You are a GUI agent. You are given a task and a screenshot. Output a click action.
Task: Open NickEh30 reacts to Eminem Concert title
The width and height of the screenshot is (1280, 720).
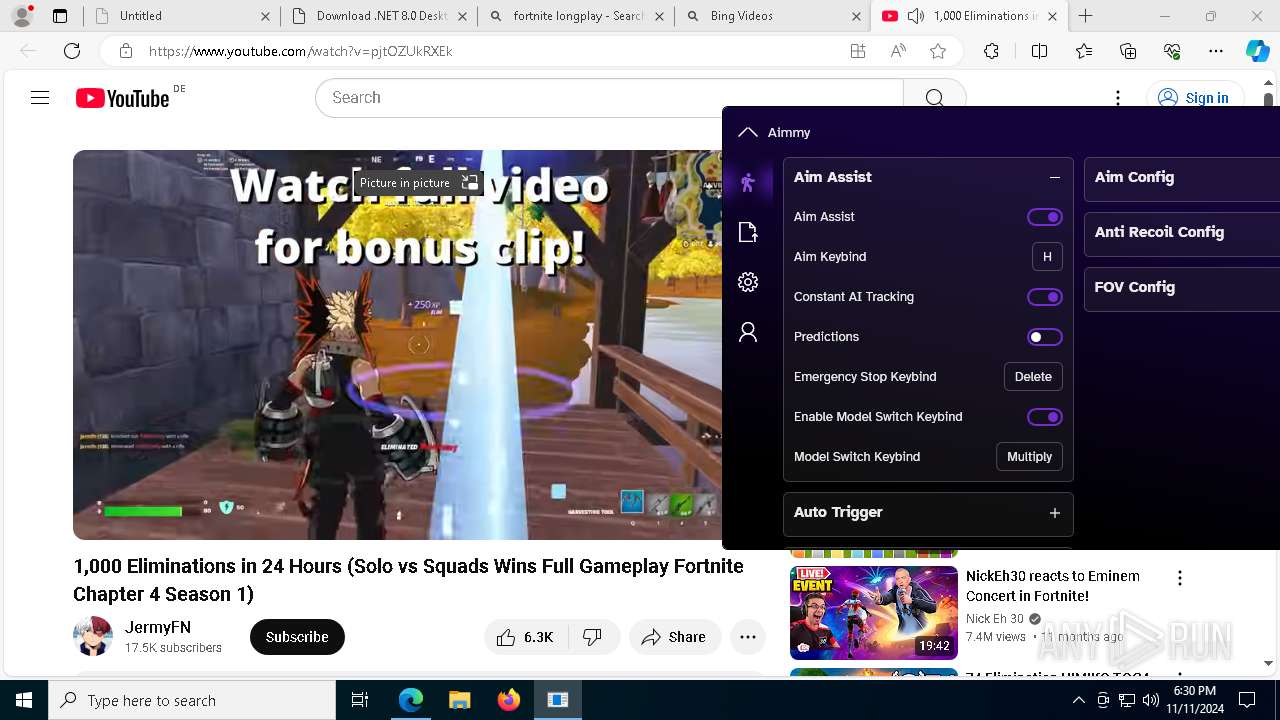click(1053, 586)
